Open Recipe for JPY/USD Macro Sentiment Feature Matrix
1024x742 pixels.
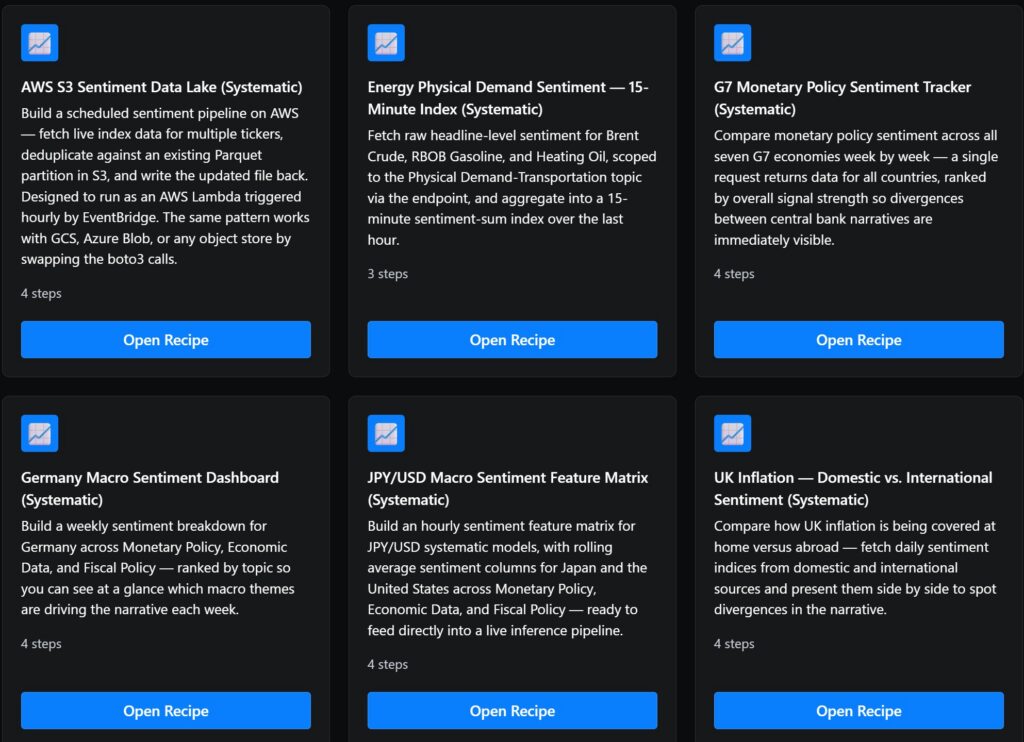pos(512,711)
